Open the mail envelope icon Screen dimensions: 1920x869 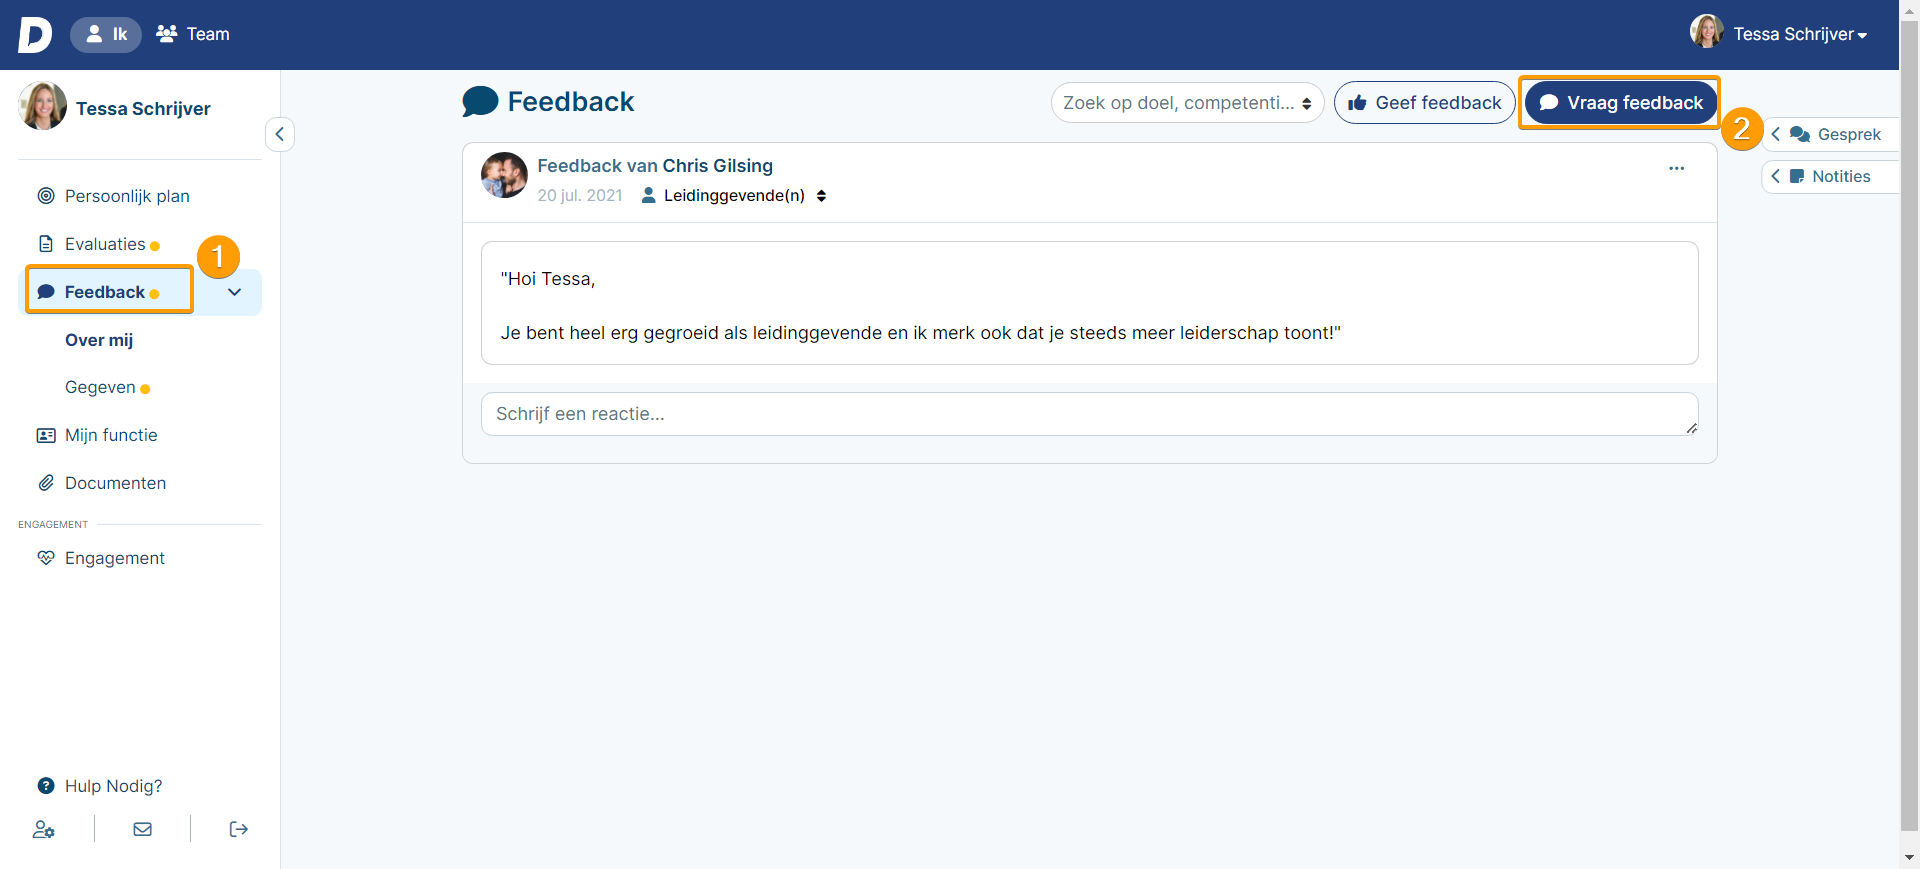point(143,829)
